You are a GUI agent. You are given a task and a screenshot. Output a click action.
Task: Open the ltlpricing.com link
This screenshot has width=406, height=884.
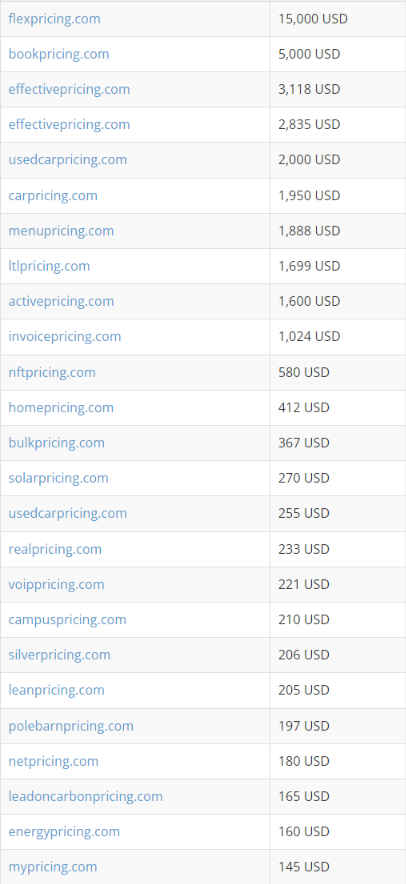pyautogui.click(x=49, y=266)
